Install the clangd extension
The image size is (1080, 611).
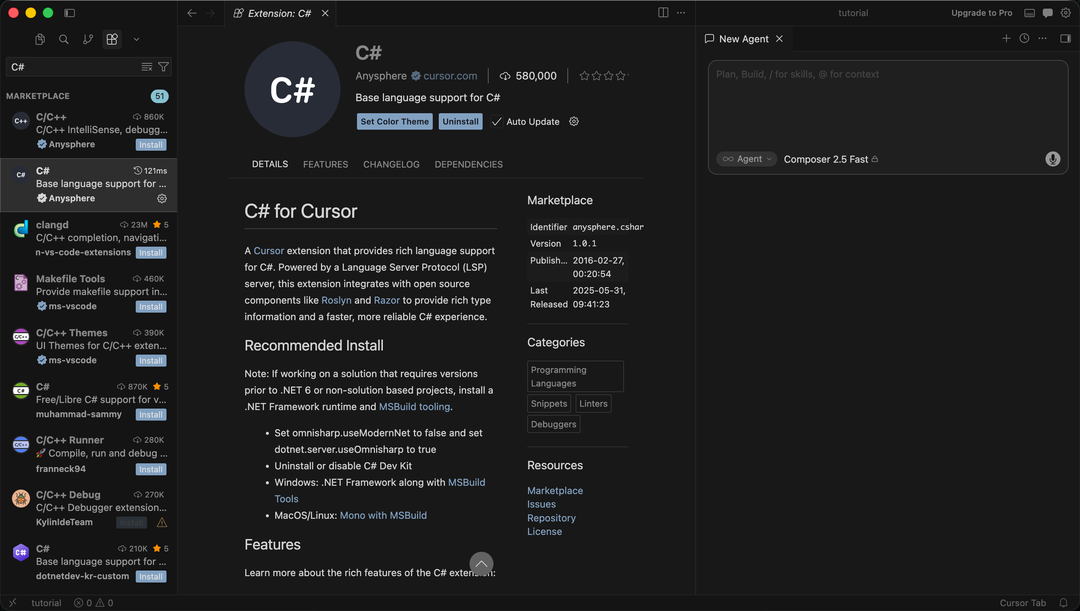tap(151, 253)
